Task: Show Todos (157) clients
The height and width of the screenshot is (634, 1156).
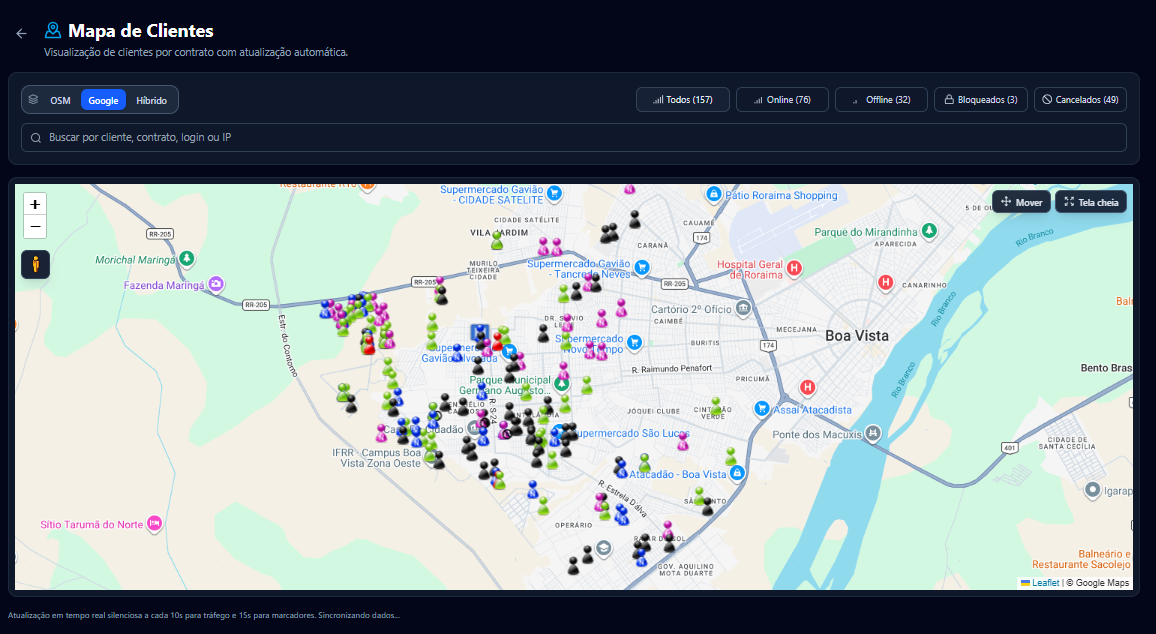Action: (683, 100)
